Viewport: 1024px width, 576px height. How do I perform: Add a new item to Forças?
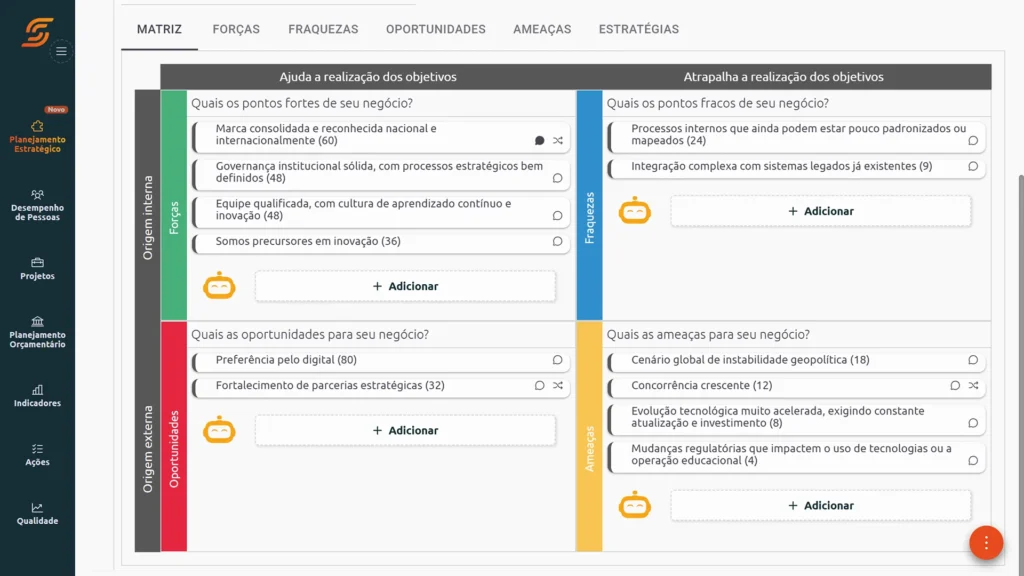tap(406, 286)
